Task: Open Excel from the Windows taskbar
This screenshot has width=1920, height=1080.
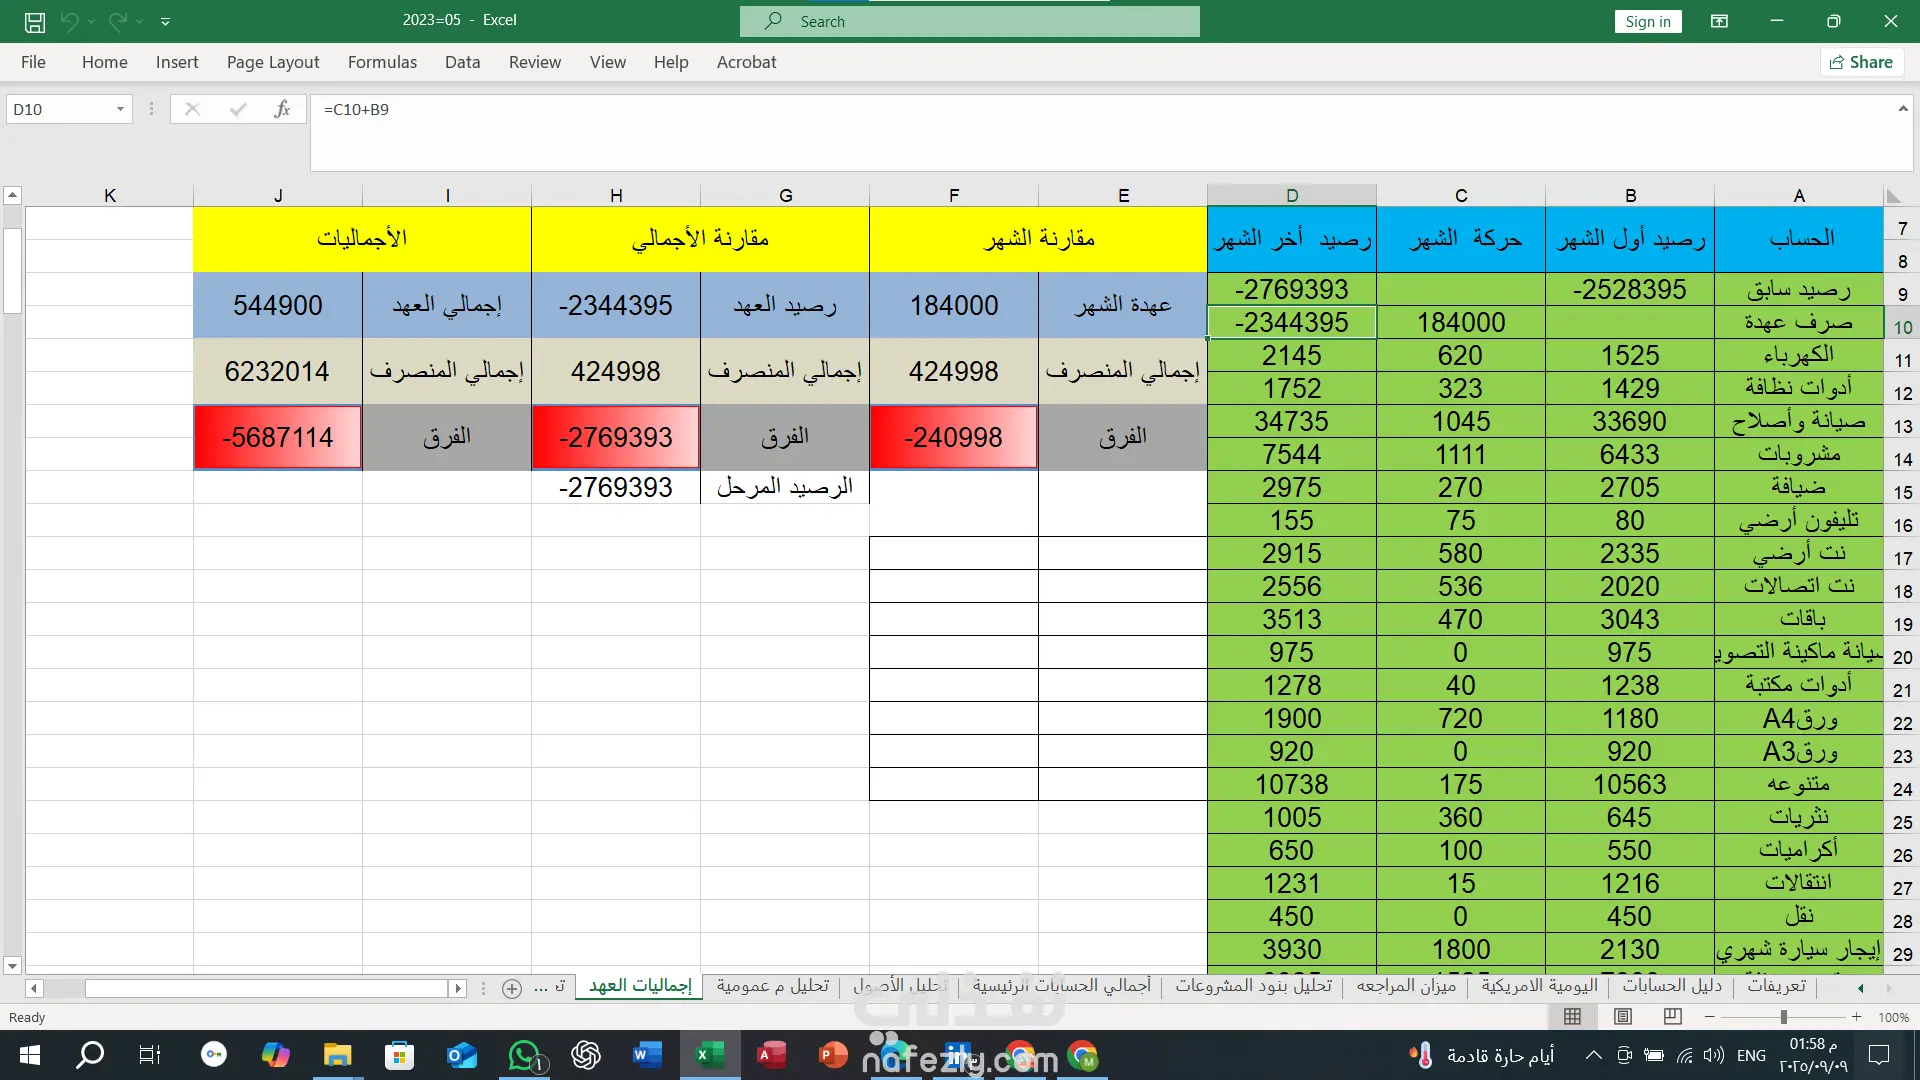Action: tap(710, 1055)
